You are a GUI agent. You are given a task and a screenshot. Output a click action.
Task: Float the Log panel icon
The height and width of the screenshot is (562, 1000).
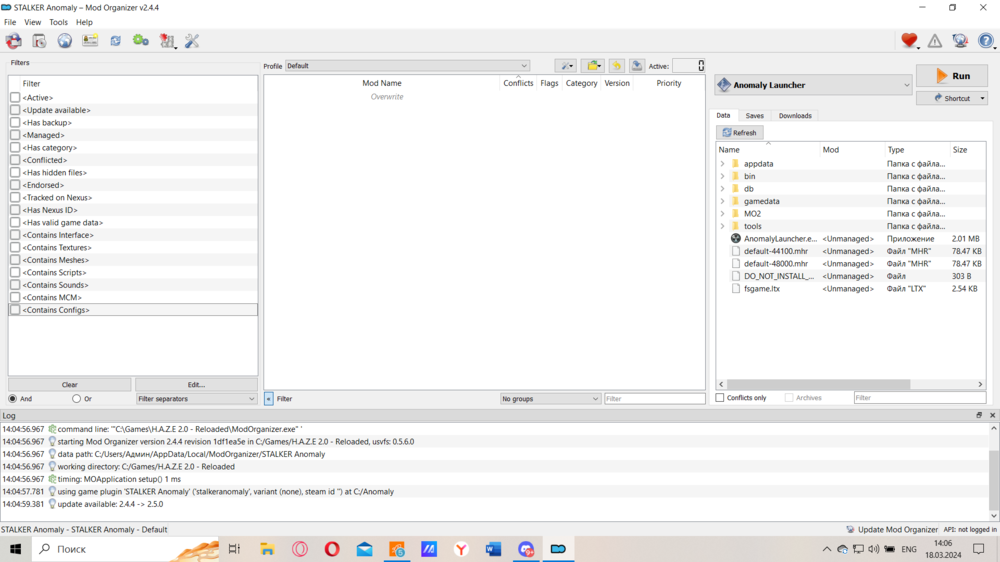979,415
